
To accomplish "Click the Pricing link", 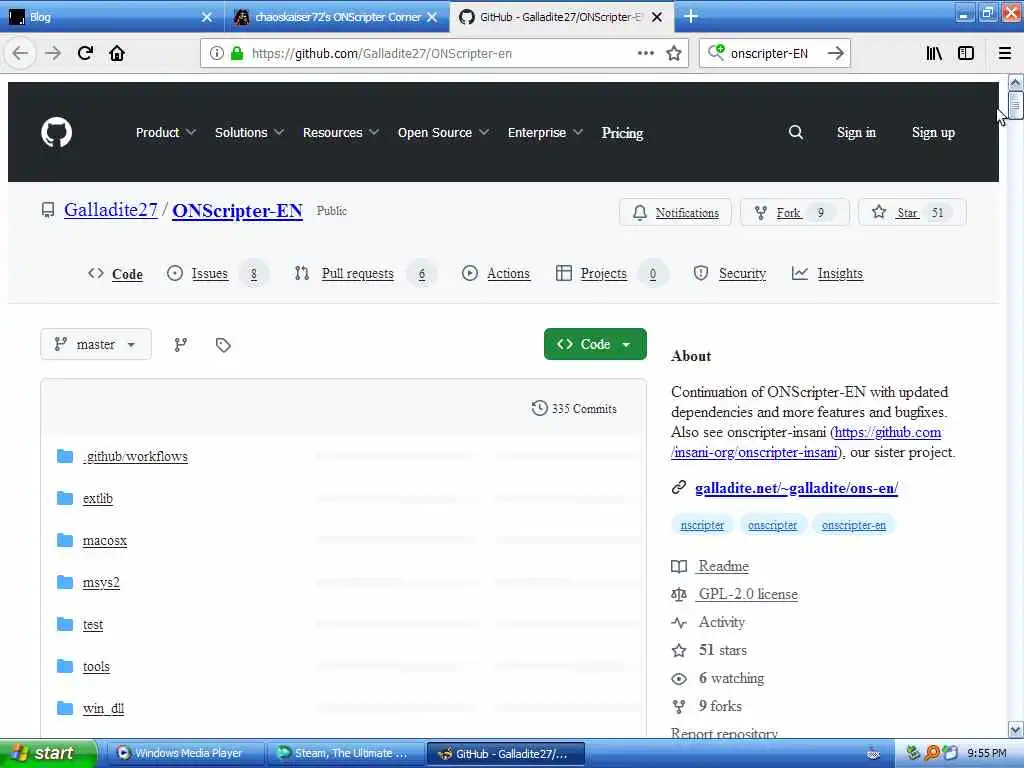I will point(622,133).
